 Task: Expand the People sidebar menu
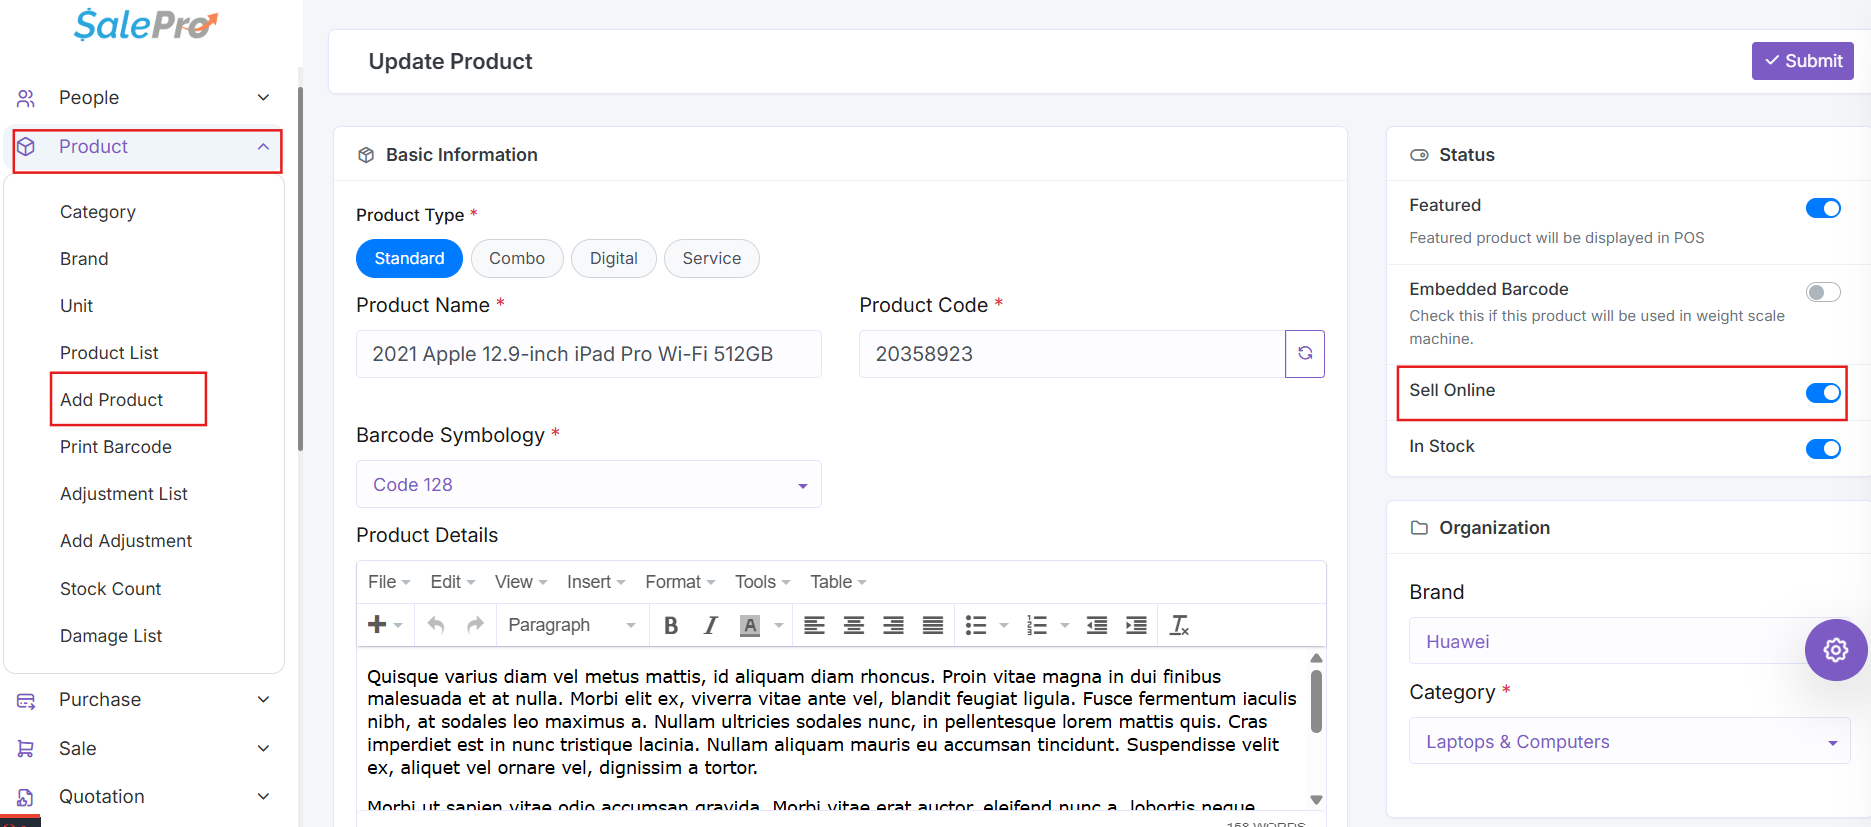coord(144,97)
